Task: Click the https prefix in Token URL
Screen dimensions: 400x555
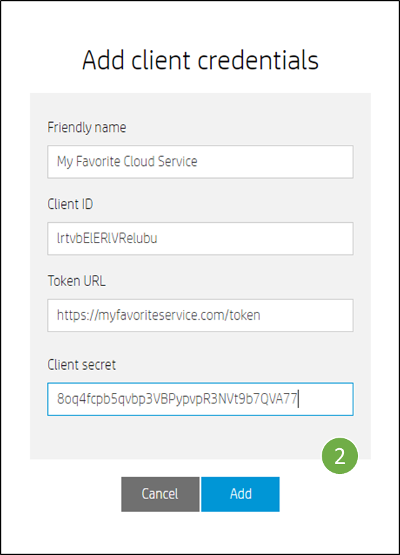Action: pyautogui.click(x=70, y=315)
